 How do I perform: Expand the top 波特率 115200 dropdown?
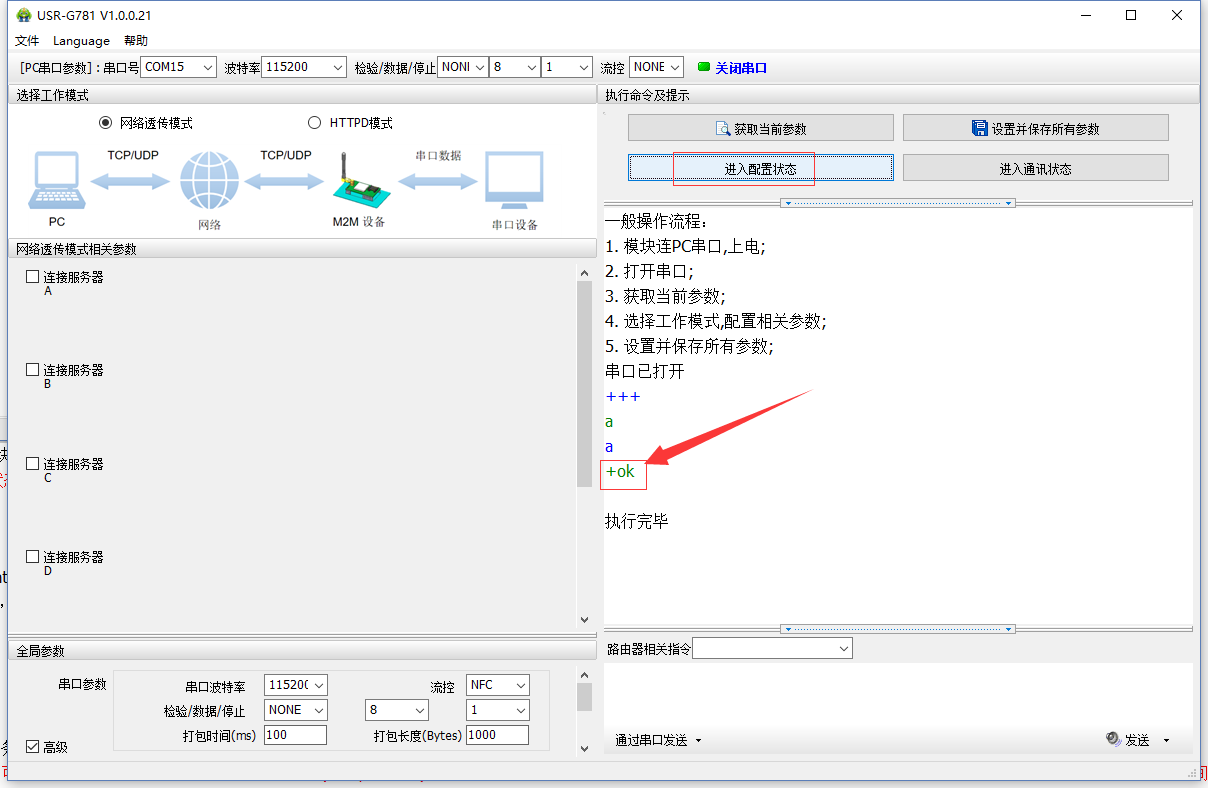(303, 67)
